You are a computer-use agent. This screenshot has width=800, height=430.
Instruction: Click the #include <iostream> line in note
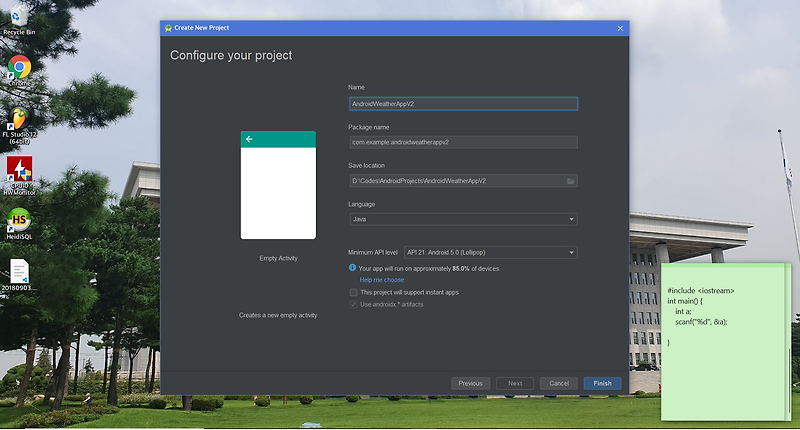(701, 291)
